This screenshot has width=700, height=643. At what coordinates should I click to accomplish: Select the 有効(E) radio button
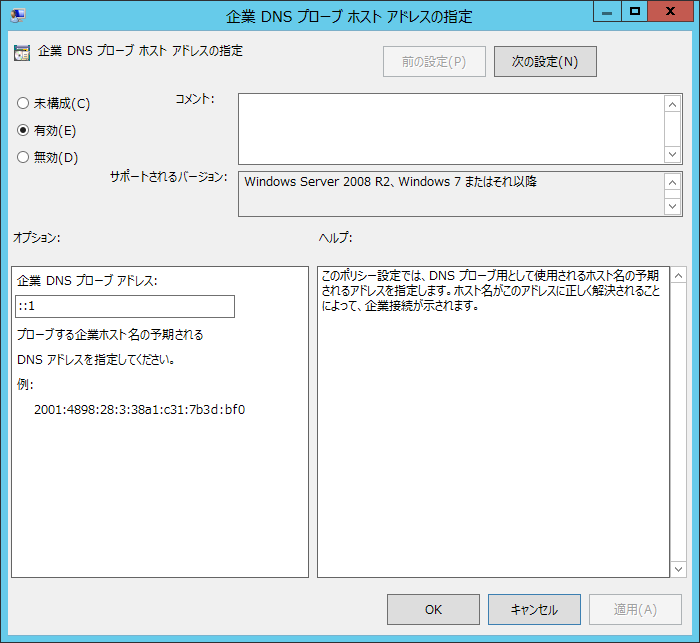point(23,130)
